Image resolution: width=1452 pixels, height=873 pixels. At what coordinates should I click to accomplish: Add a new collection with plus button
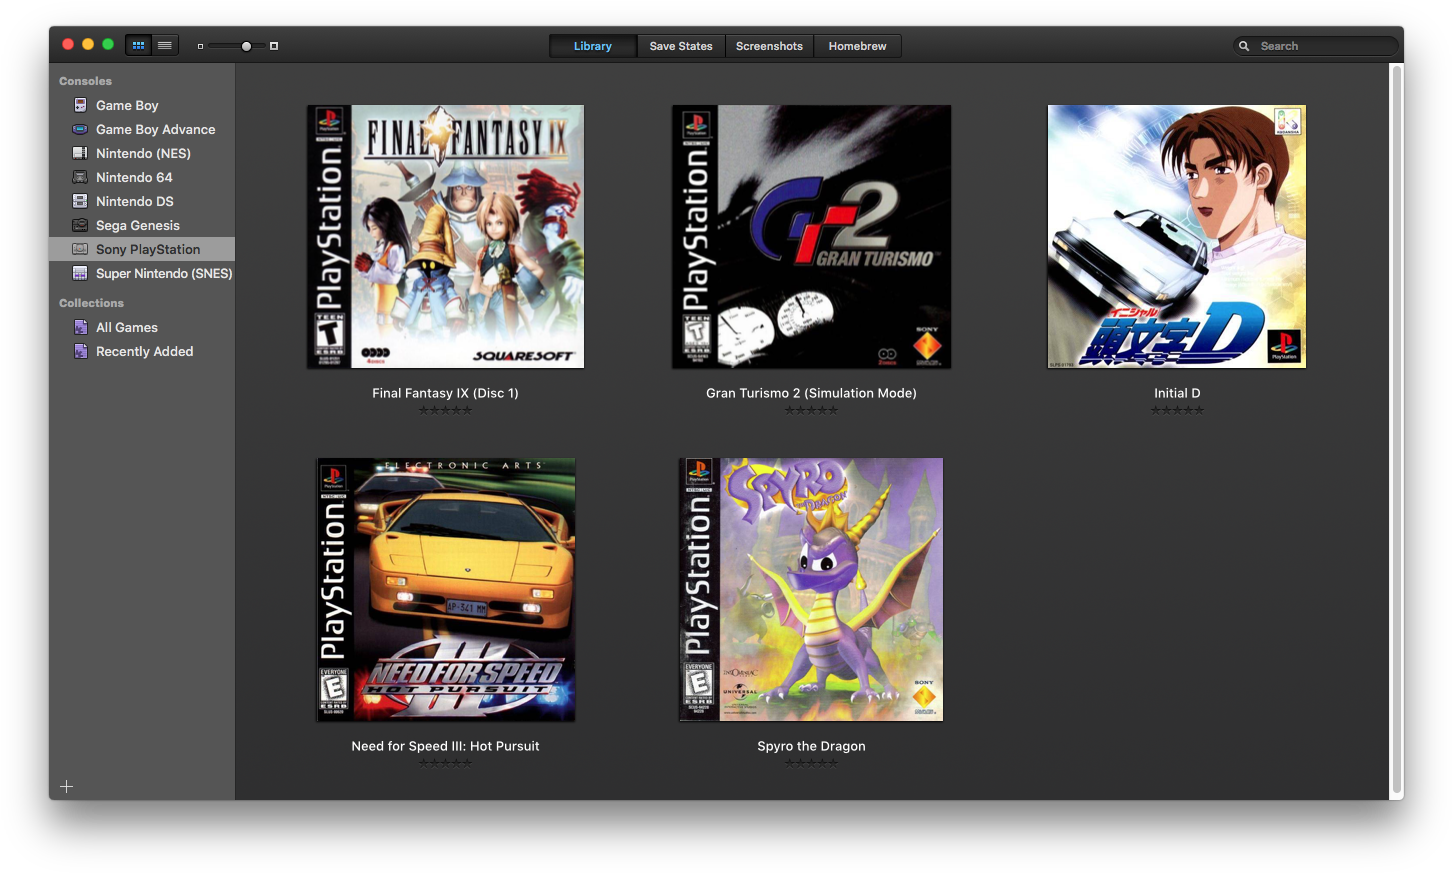tap(67, 787)
